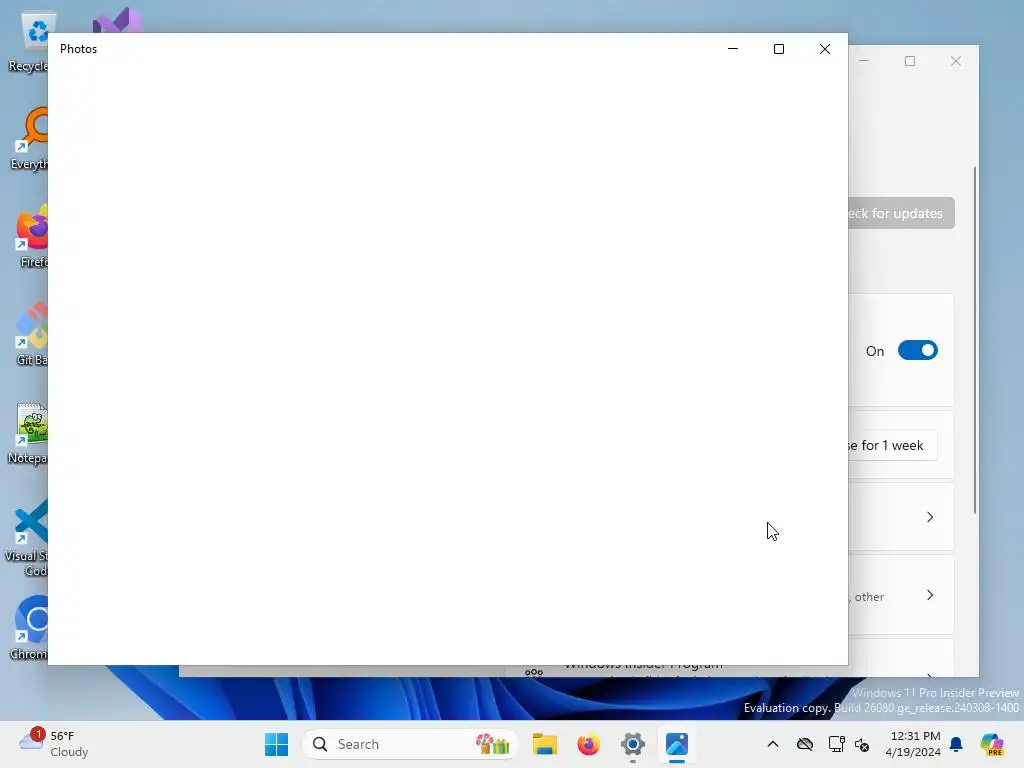Open the Visual Studio desktop icon
Screen dimensions: 1024x768
pyautogui.click(x=116, y=21)
